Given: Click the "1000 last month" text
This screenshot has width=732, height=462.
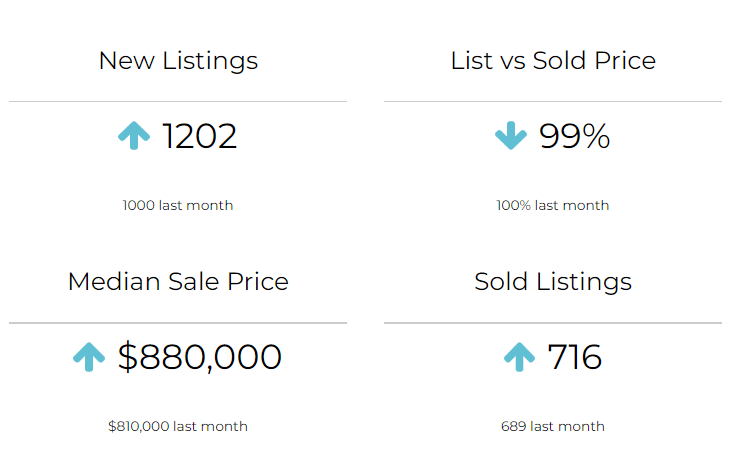Looking at the screenshot, I should click(178, 205).
